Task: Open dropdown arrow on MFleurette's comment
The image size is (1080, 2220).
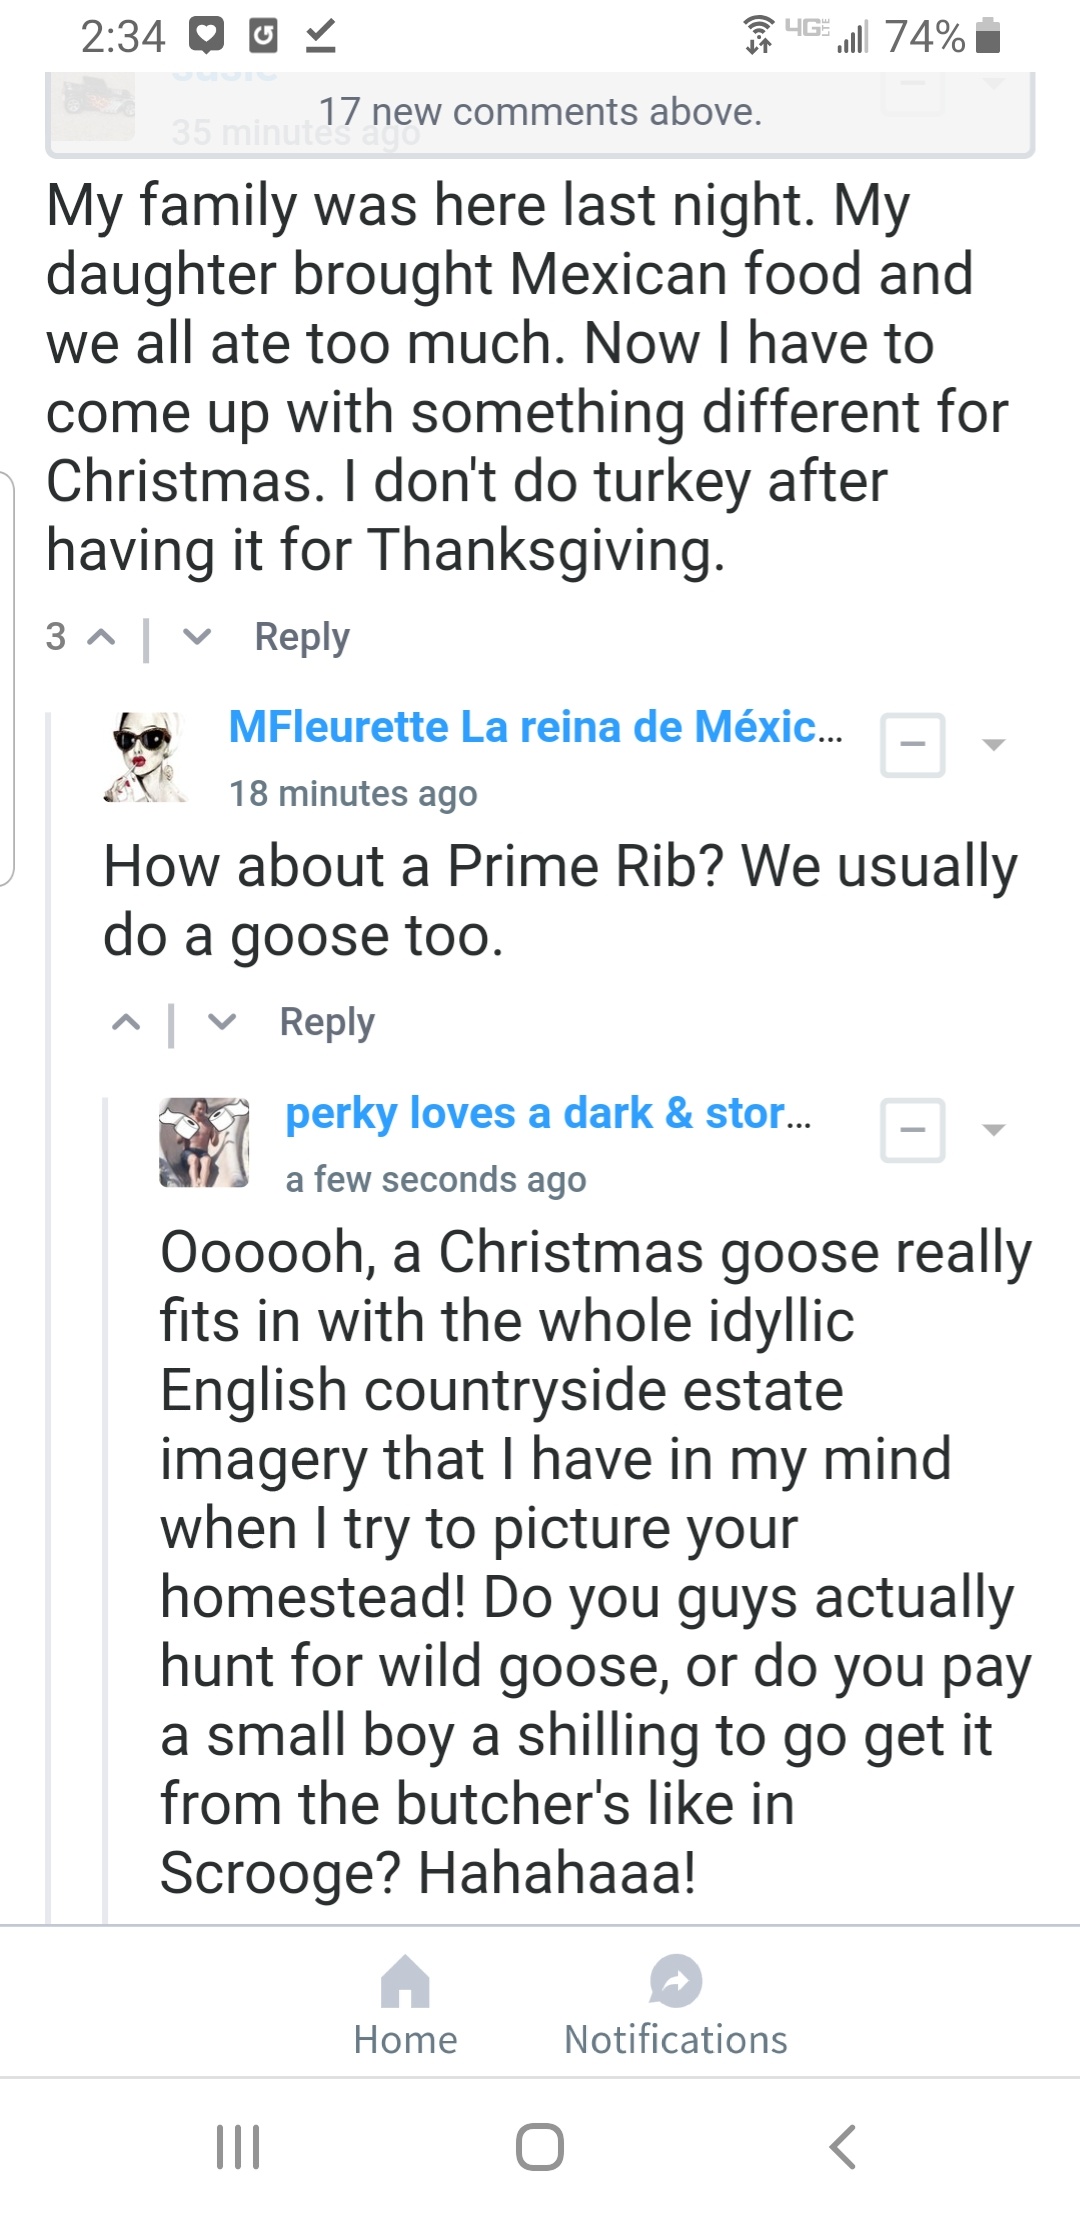Action: [993, 745]
